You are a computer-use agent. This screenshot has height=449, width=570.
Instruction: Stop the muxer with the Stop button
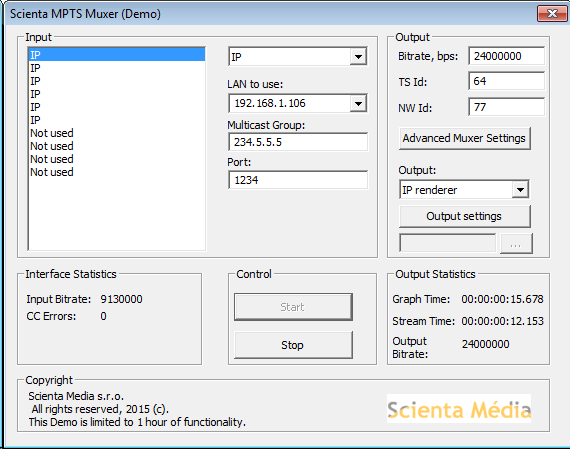(293, 345)
